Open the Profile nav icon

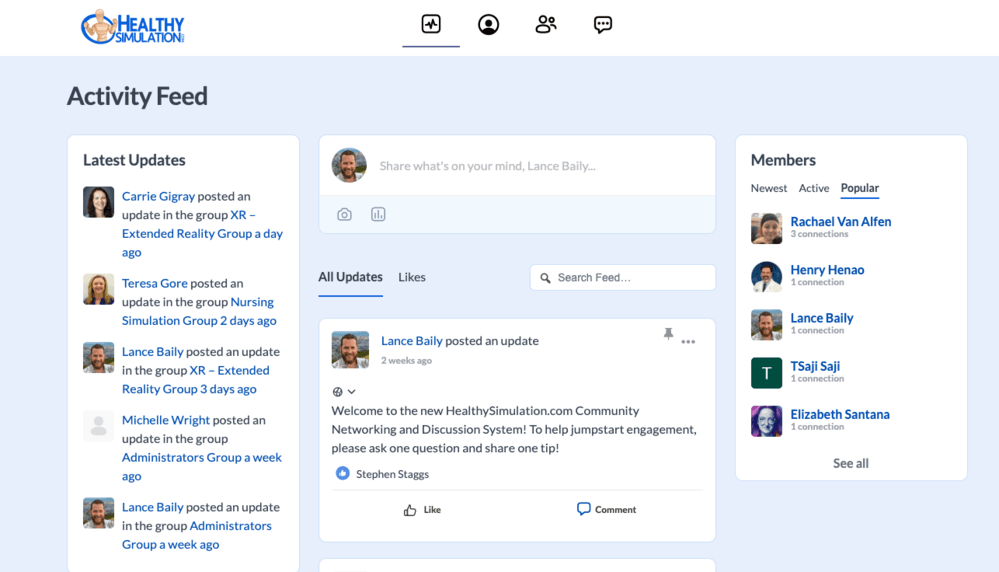pyautogui.click(x=488, y=24)
